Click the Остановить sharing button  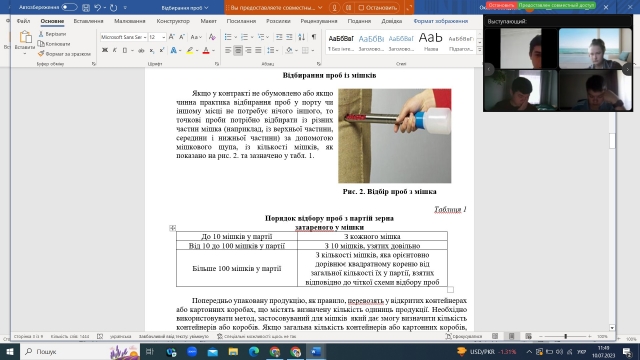pos(377,7)
